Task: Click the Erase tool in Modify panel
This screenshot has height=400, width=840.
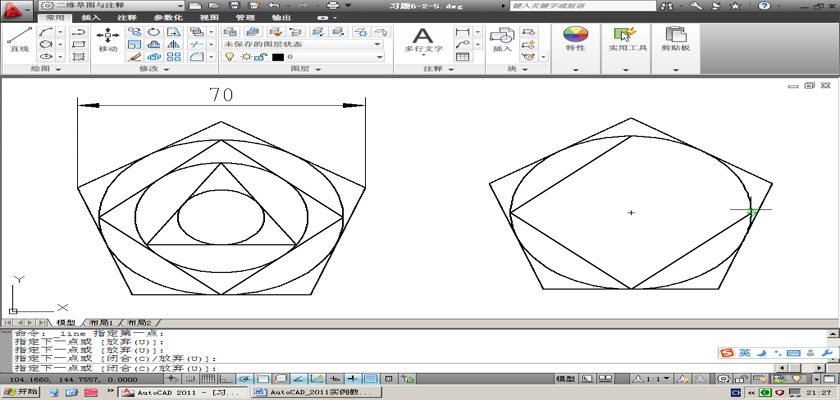Action: pos(134,56)
